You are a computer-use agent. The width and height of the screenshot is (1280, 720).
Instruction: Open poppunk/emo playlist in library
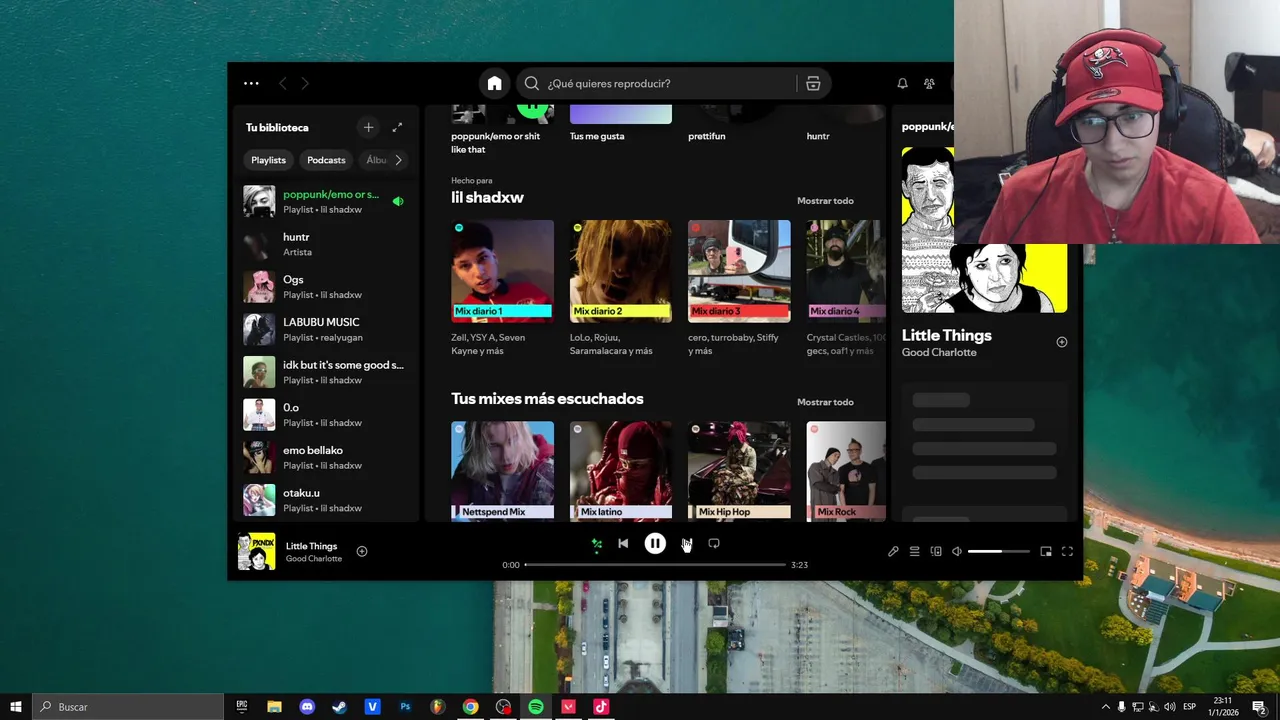[x=326, y=201]
